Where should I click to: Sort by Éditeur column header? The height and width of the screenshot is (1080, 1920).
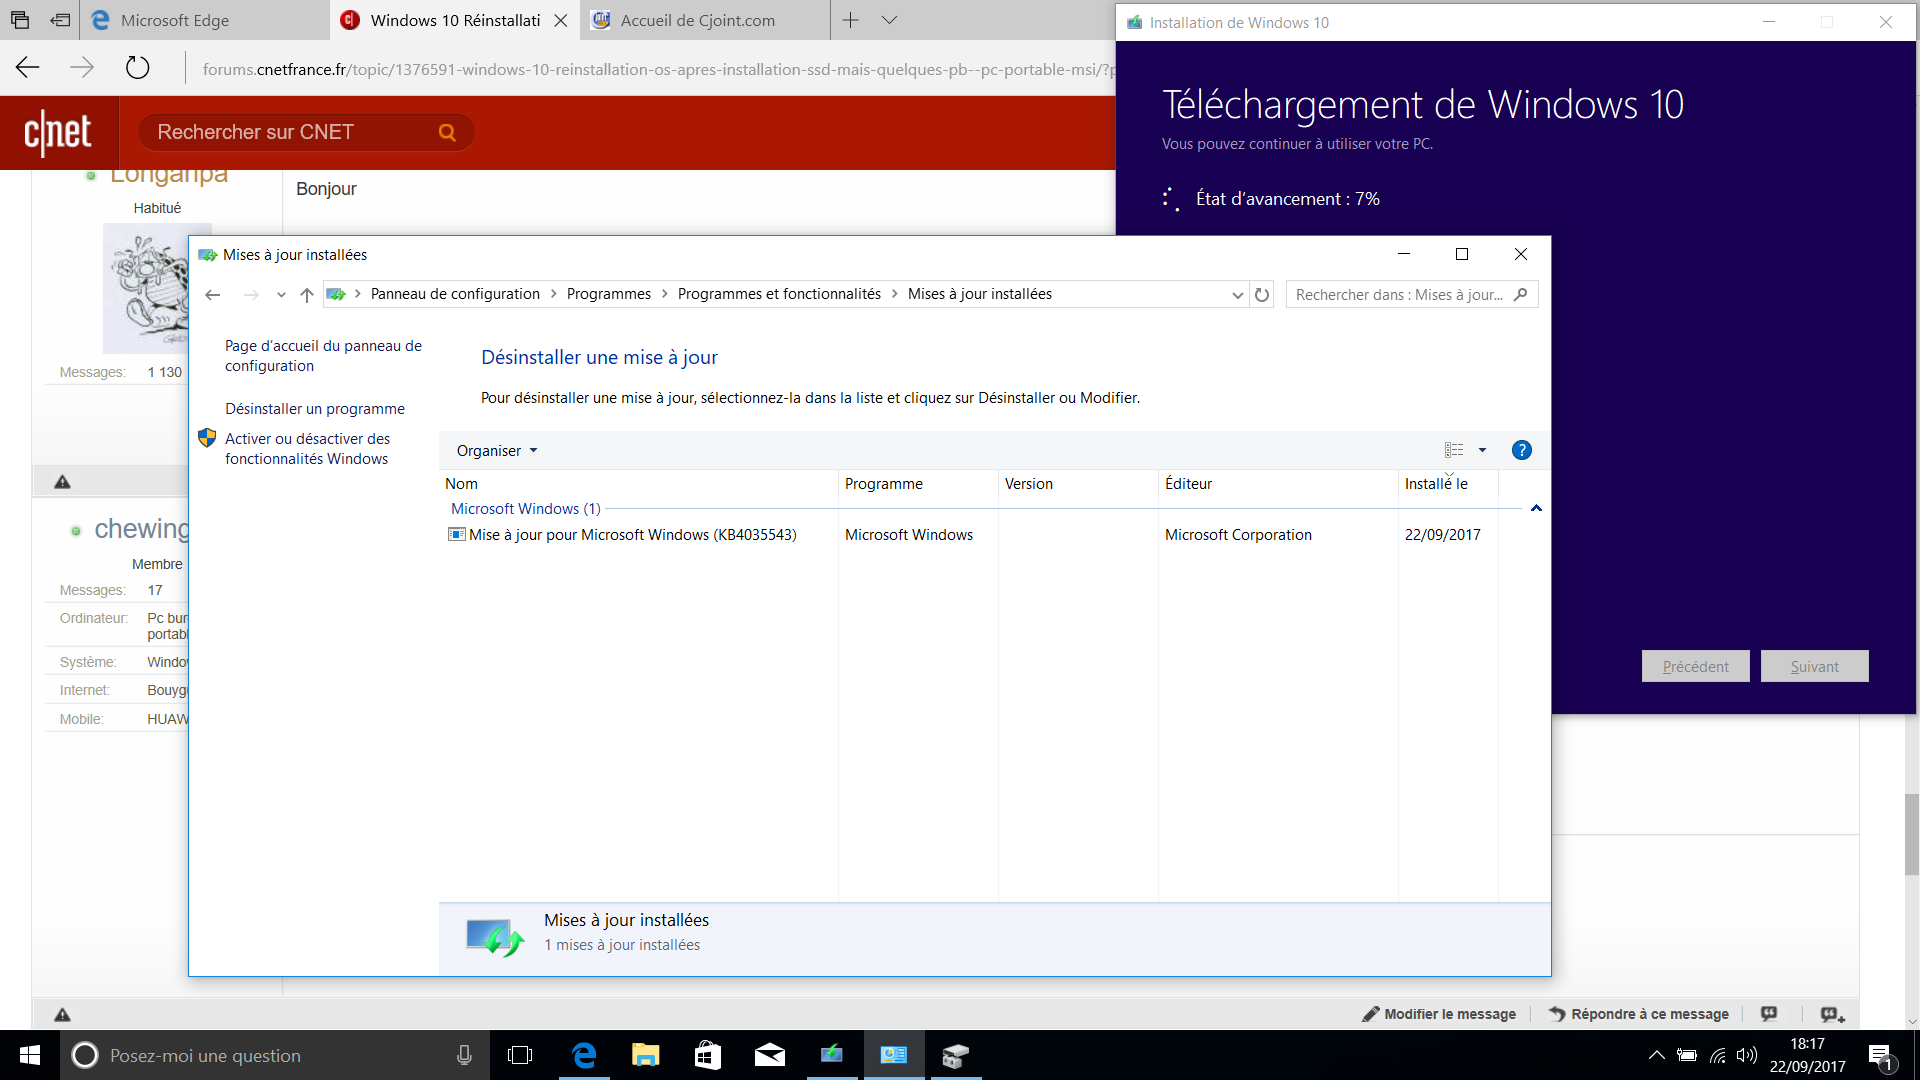[1278, 484]
